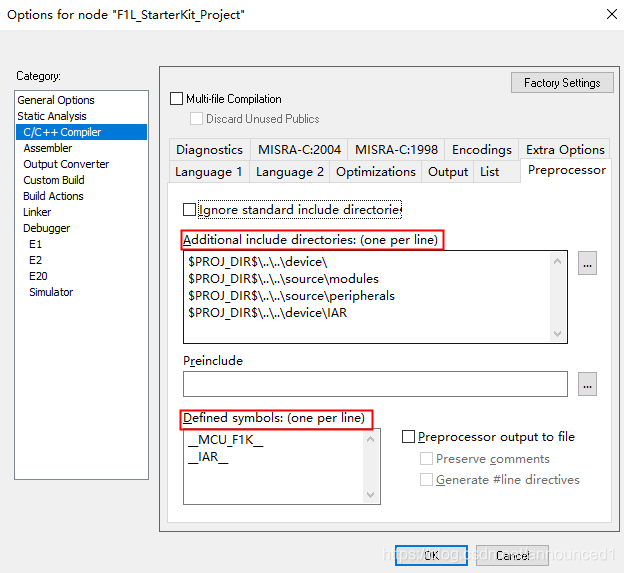Image resolution: width=624 pixels, height=573 pixels.
Task: Confirm with the OK button
Action: (x=431, y=555)
